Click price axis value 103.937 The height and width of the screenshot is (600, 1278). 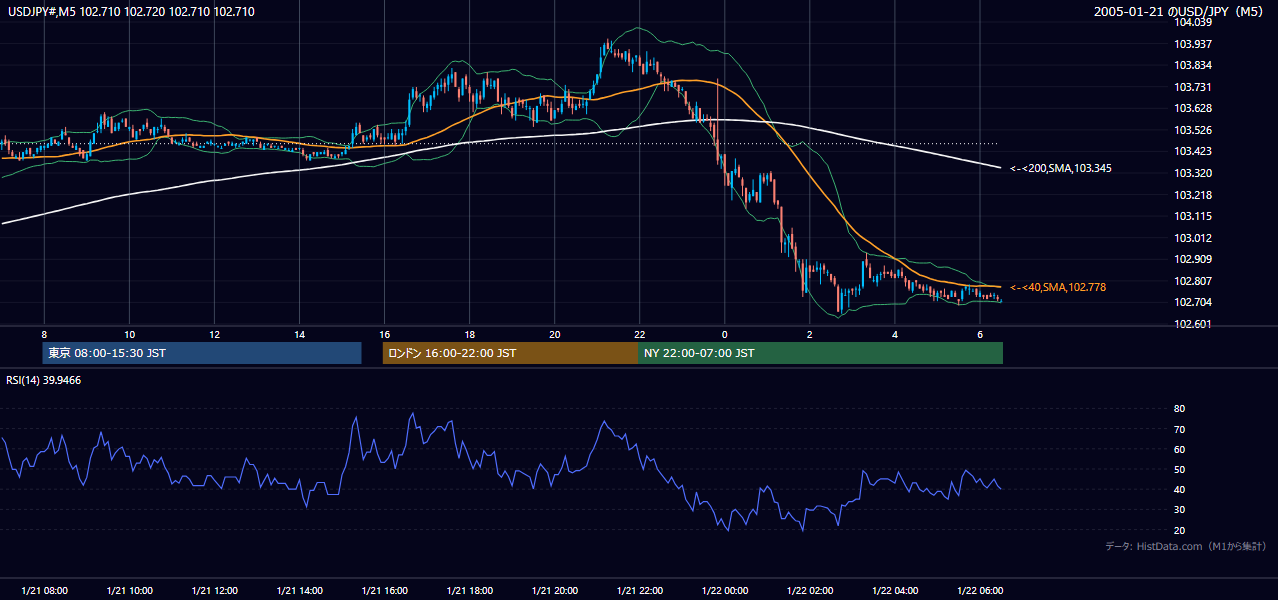tap(1193, 44)
